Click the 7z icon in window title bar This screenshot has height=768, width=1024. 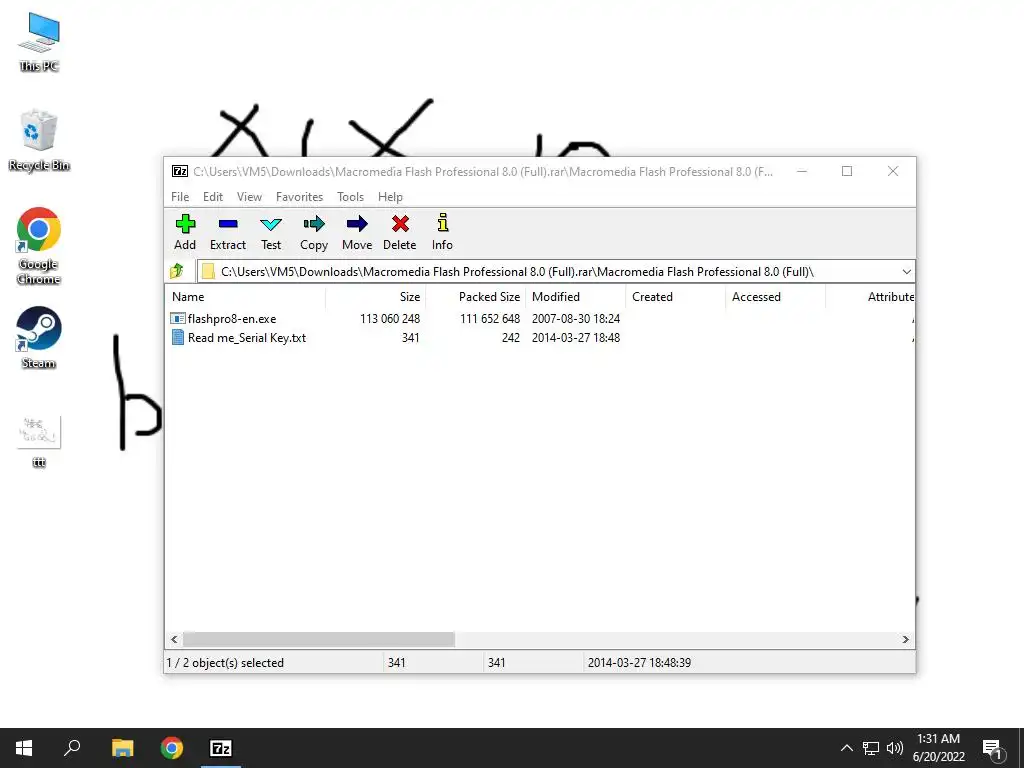pyautogui.click(x=180, y=171)
